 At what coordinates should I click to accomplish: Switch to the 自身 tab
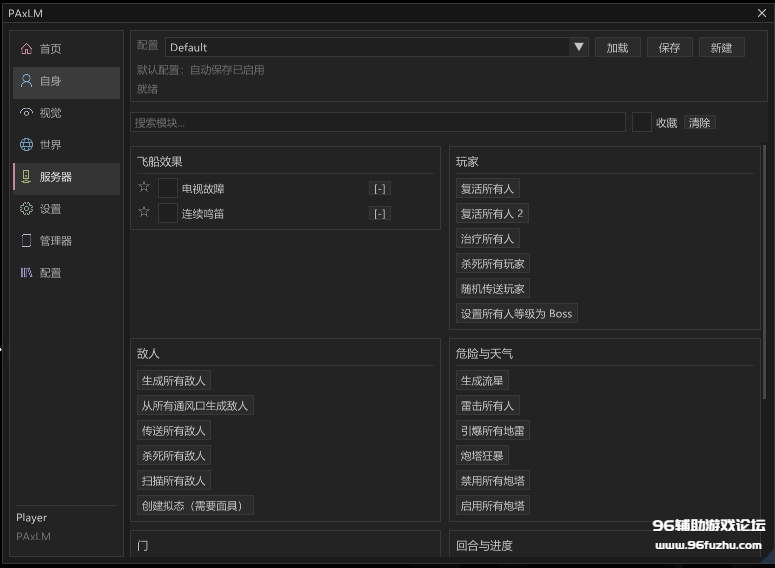pos(66,81)
